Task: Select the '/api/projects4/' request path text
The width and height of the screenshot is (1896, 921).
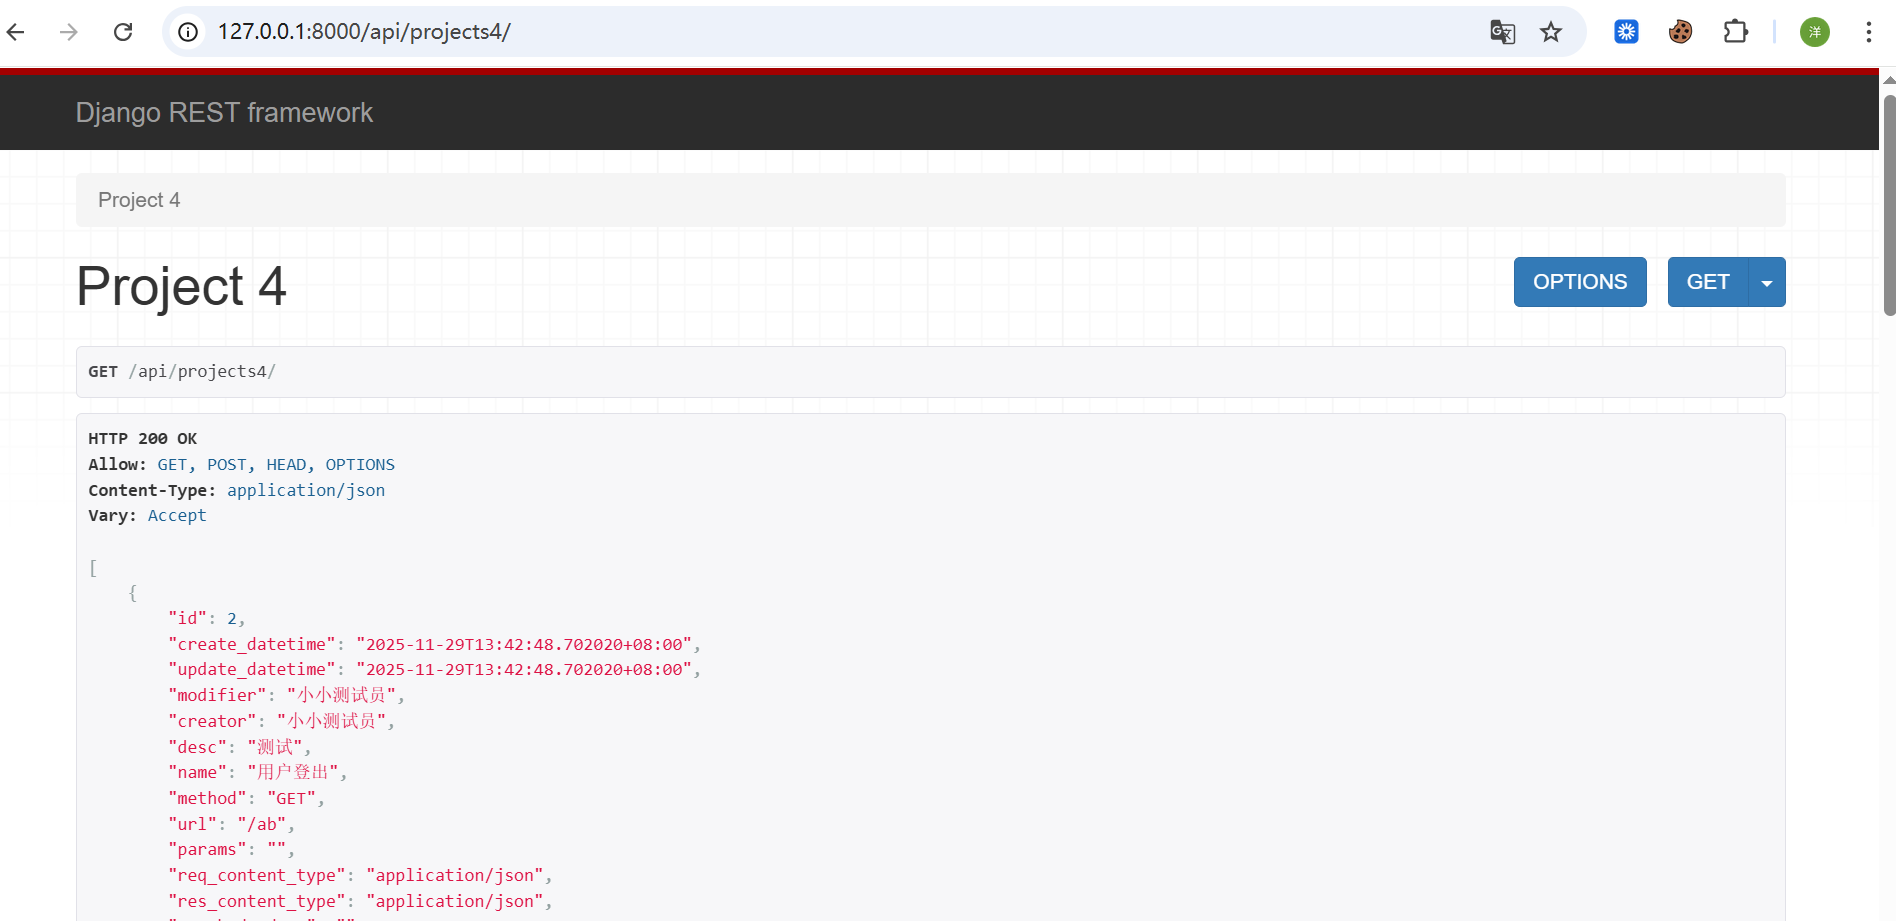Action: (202, 371)
